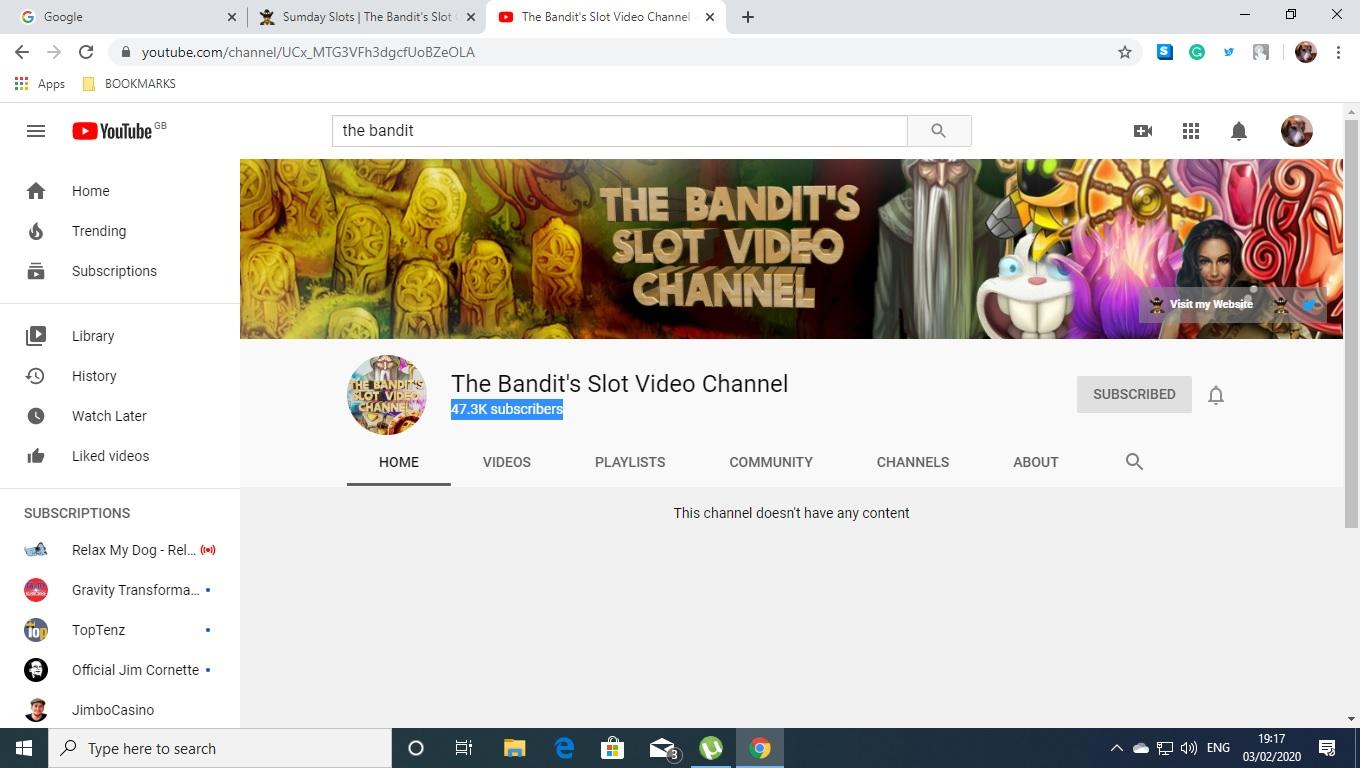Click the YouTube search input field
The height and width of the screenshot is (768, 1360).
coord(620,131)
